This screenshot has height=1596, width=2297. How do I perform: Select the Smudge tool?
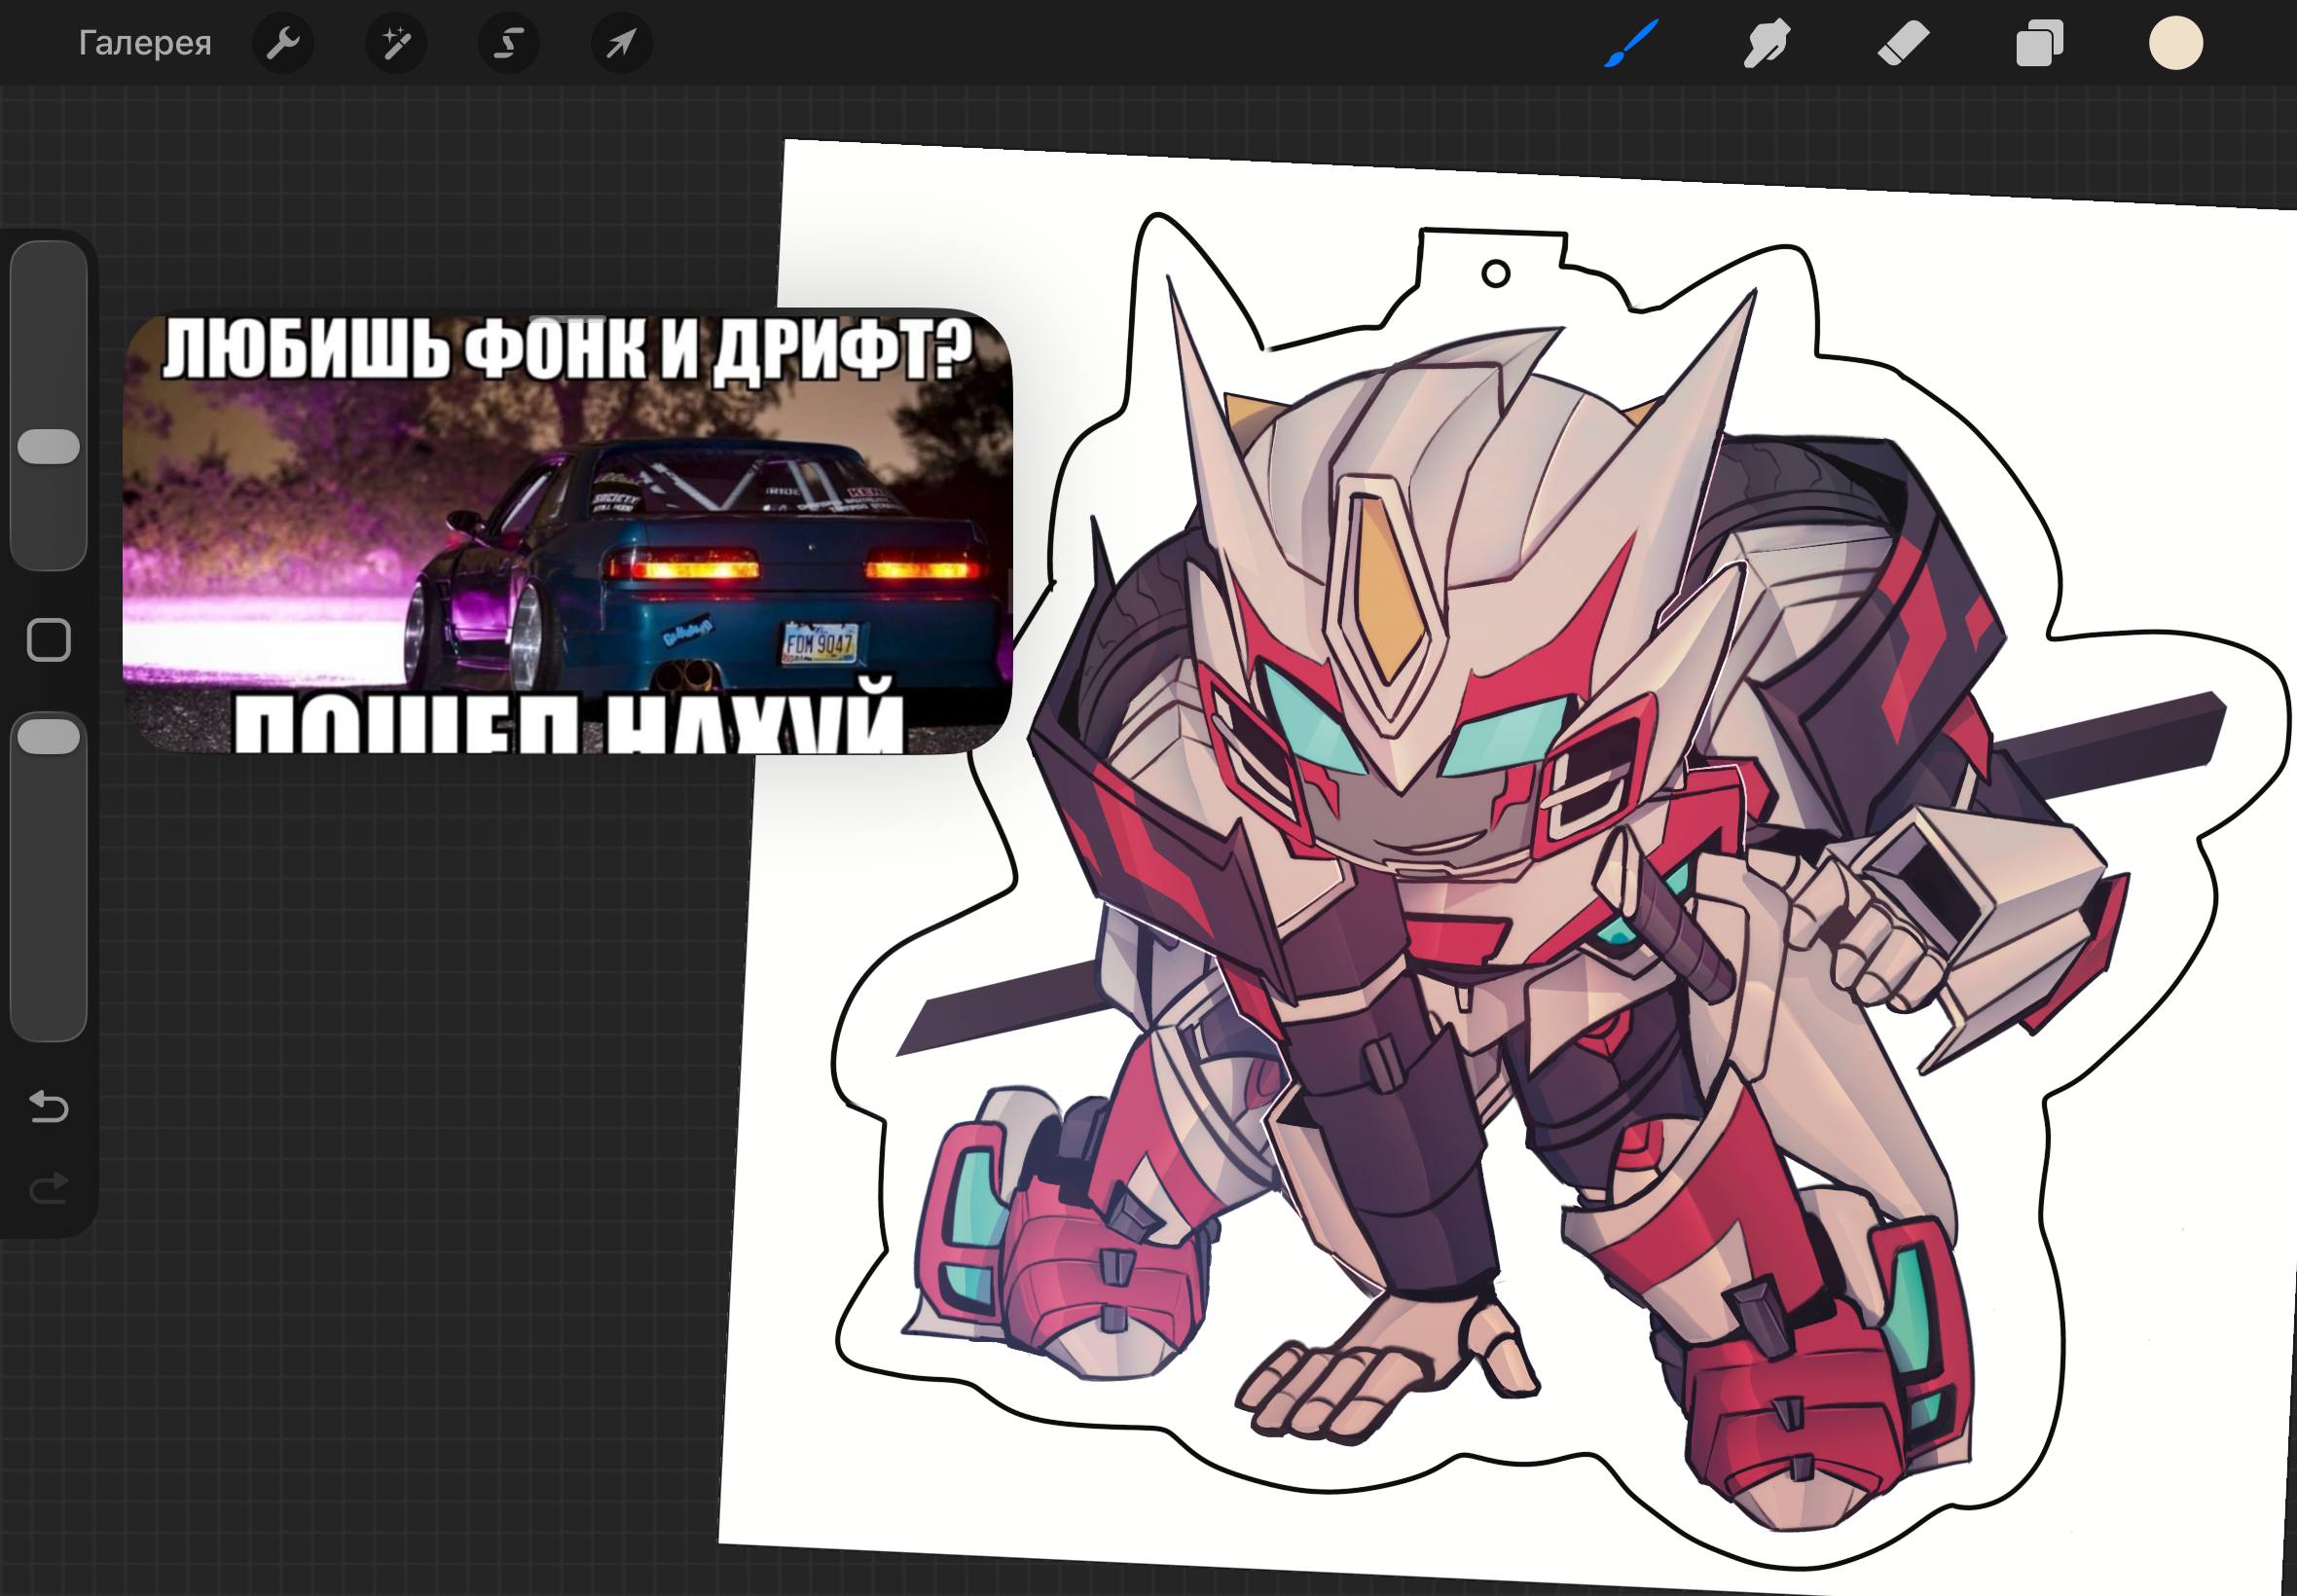pyautogui.click(x=1767, y=44)
